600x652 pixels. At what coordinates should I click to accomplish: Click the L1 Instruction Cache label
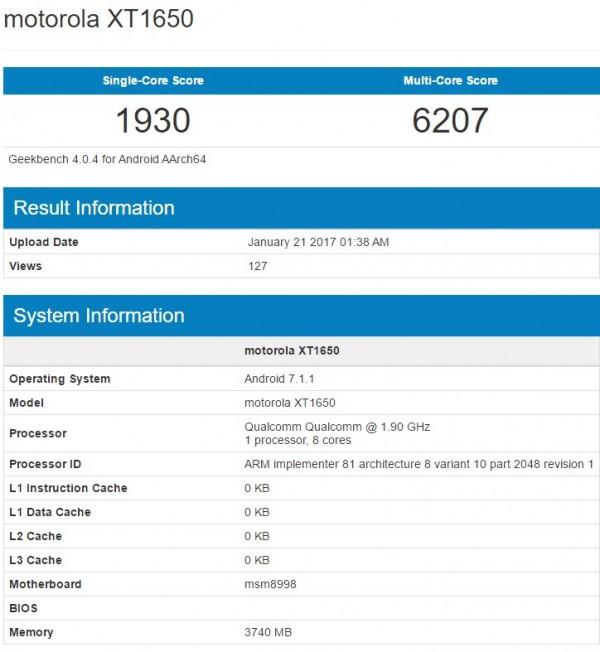(68, 488)
